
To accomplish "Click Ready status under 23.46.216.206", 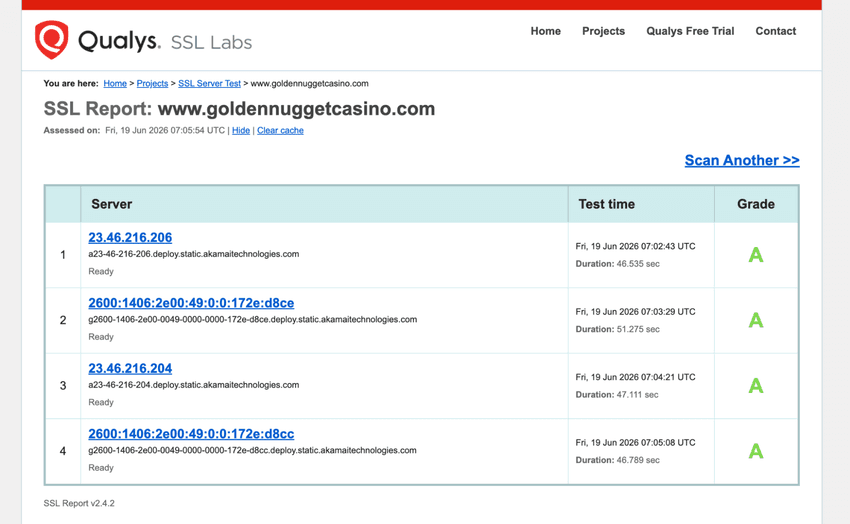I will [101, 271].
